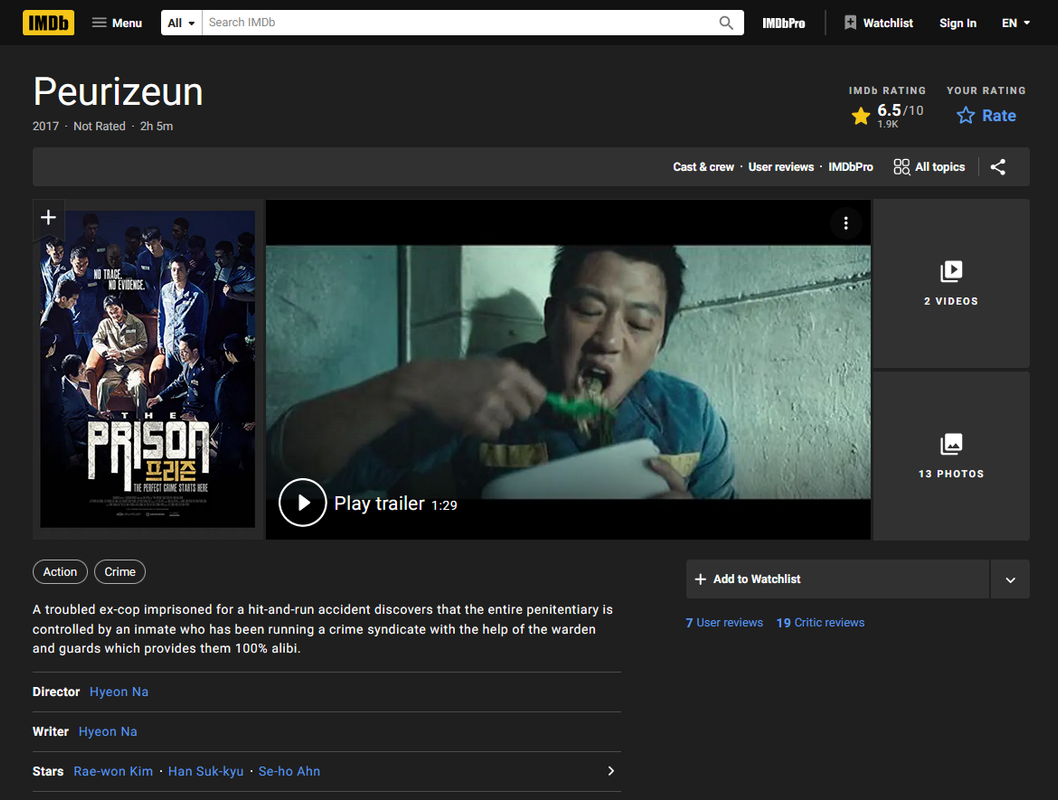Open the 13 Photos tile
The image size is (1058, 800).
click(x=951, y=456)
